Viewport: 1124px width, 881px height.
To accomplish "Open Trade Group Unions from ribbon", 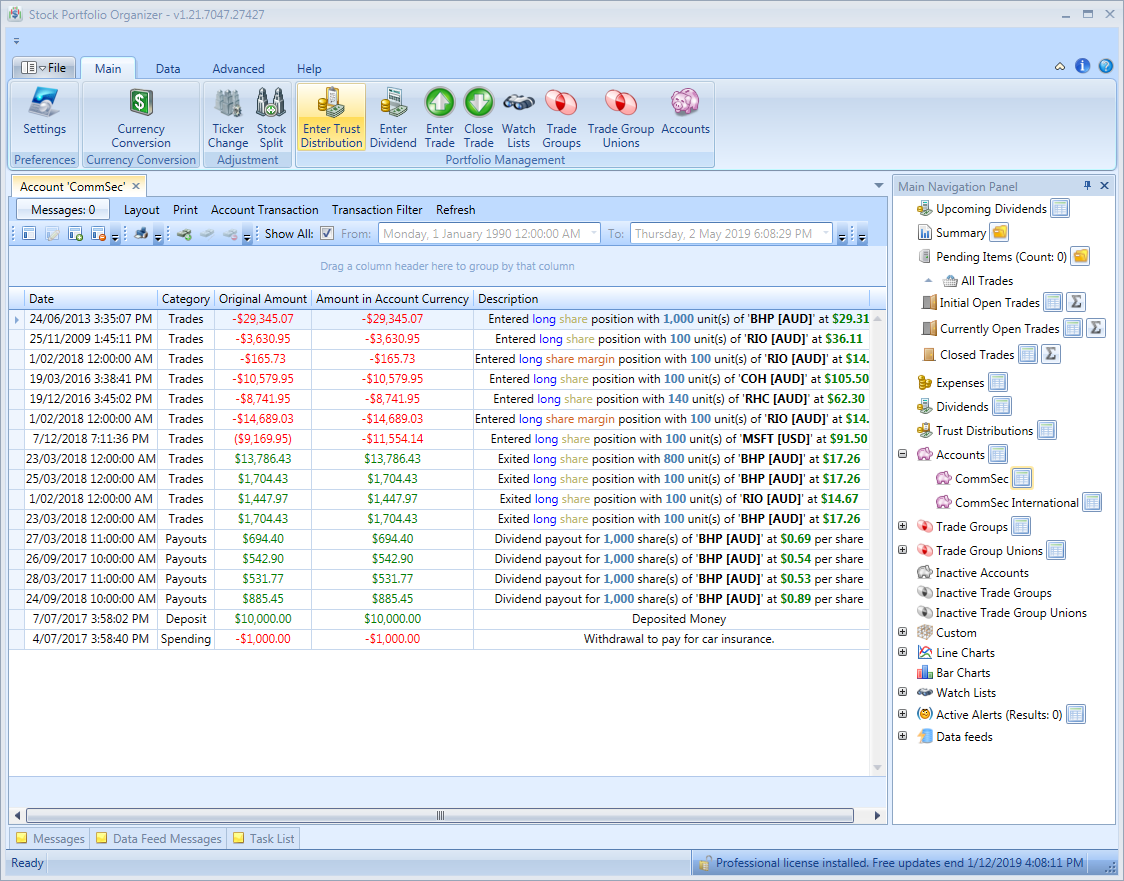I will click(x=621, y=117).
